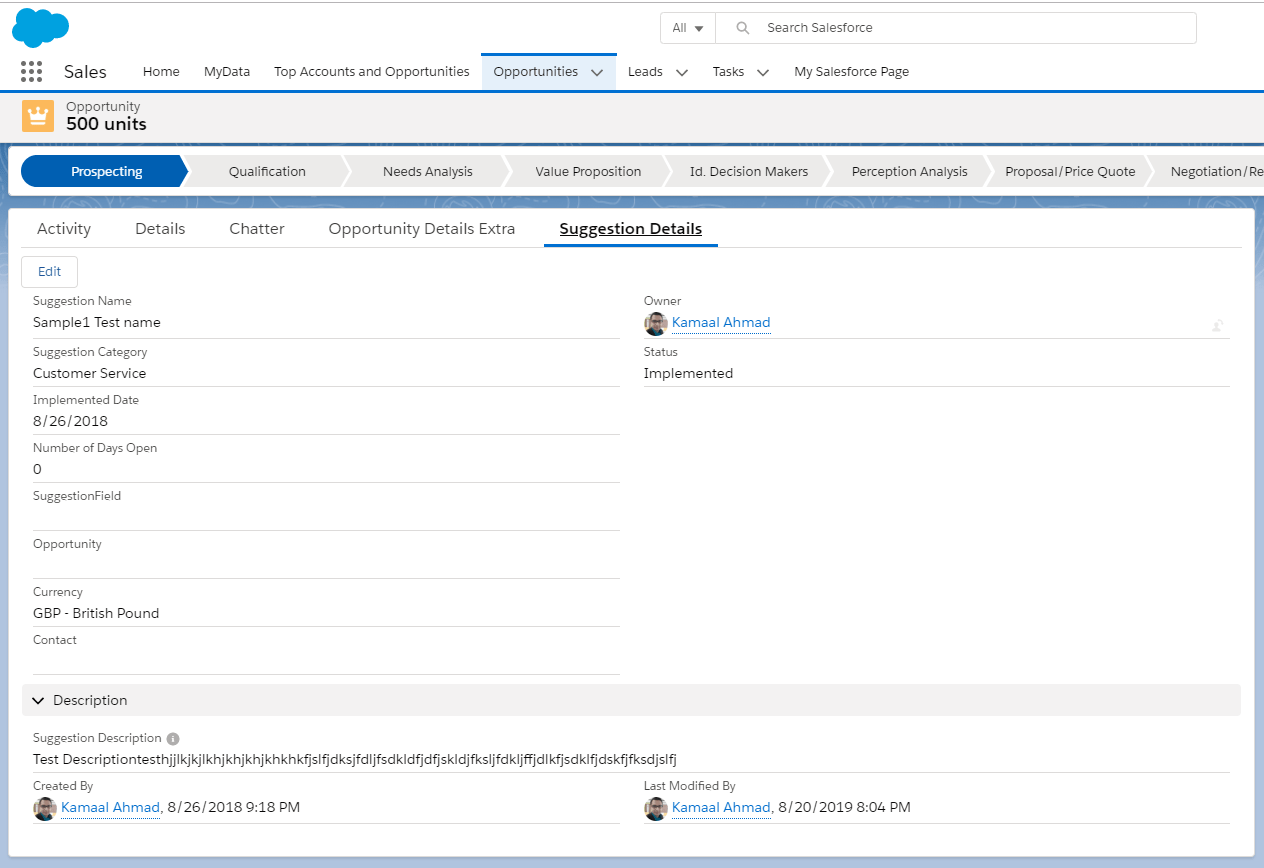Collapse the Description section
This screenshot has height=868, width=1264.
(38, 701)
